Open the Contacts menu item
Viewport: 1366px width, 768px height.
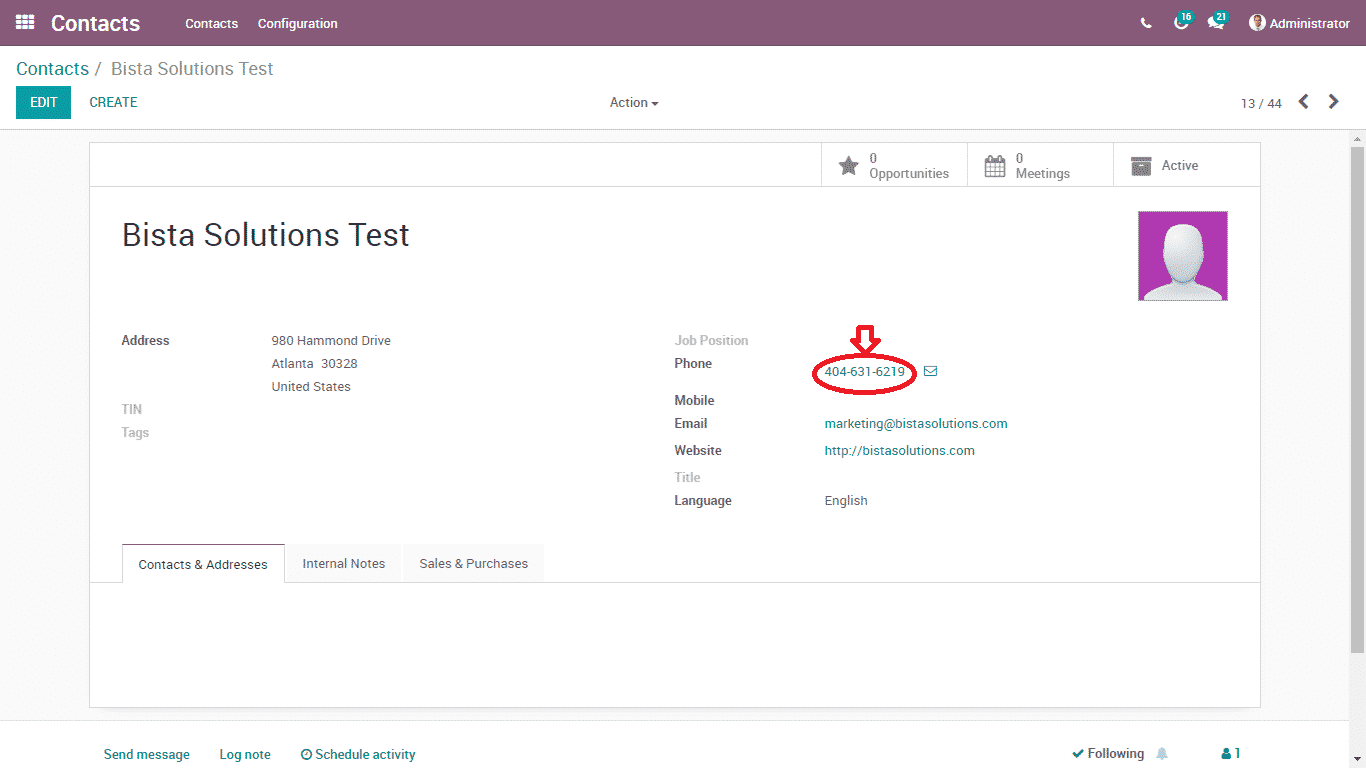[212, 23]
